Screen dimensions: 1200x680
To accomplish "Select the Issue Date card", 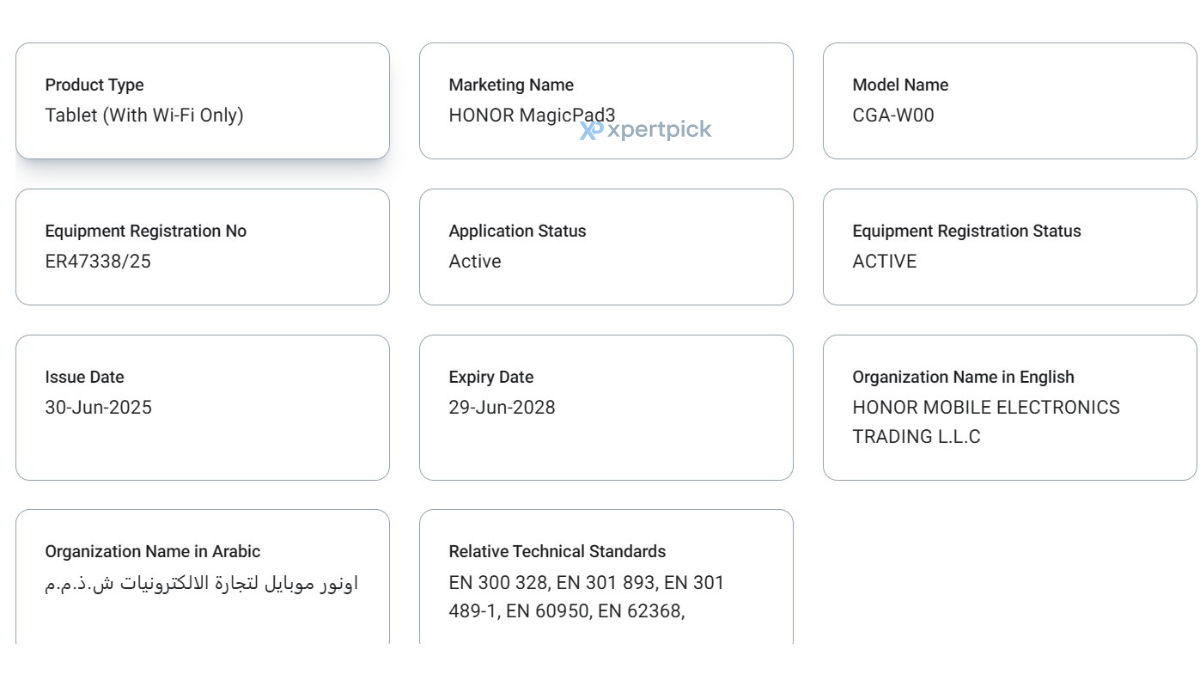I will coord(203,408).
